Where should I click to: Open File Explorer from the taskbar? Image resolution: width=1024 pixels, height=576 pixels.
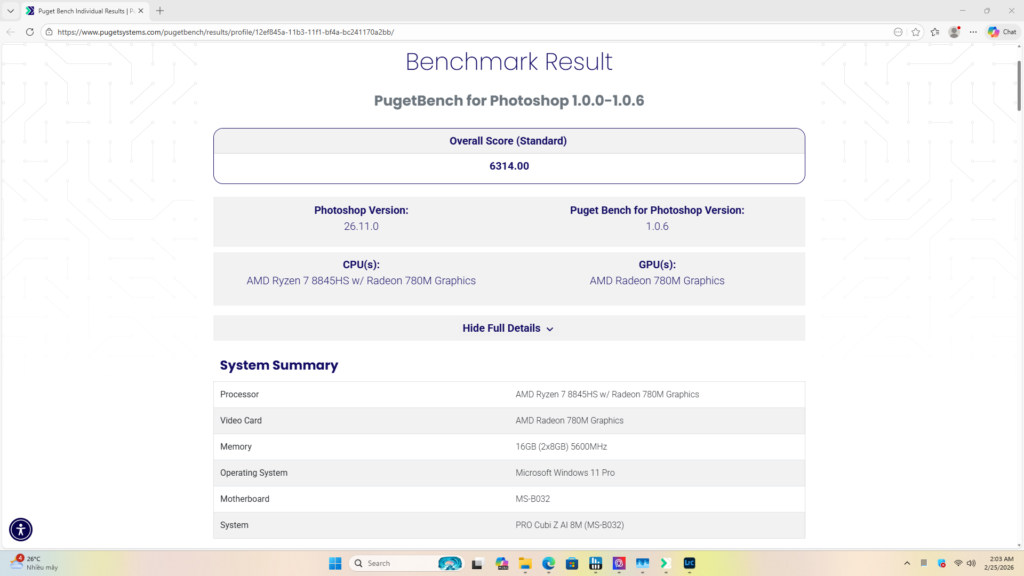[x=525, y=563]
